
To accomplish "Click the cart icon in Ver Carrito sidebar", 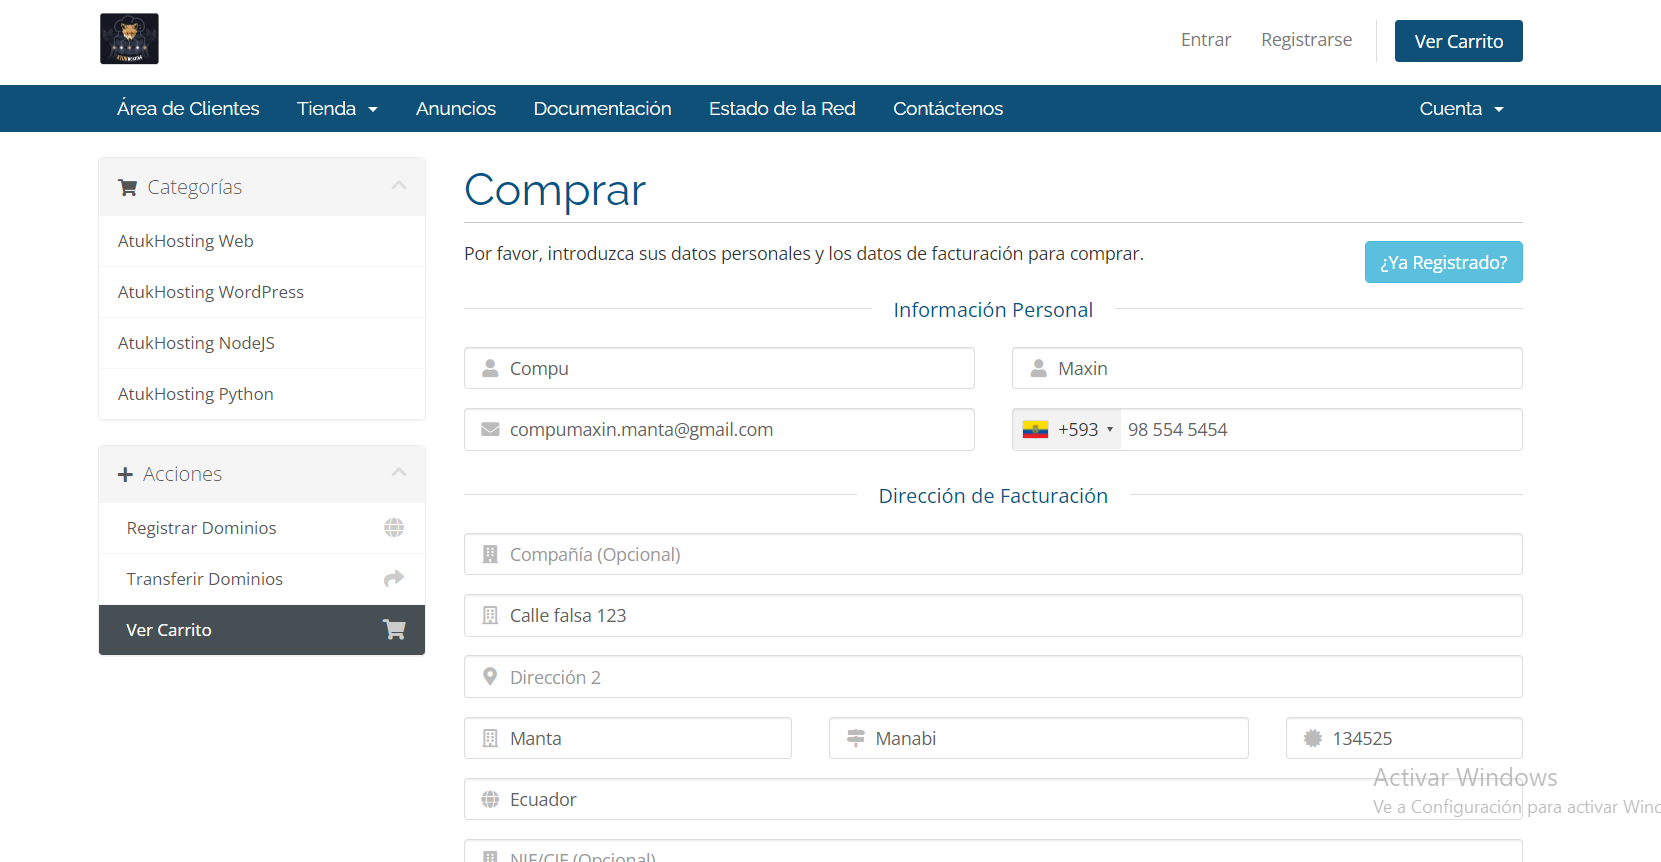I will tap(394, 630).
